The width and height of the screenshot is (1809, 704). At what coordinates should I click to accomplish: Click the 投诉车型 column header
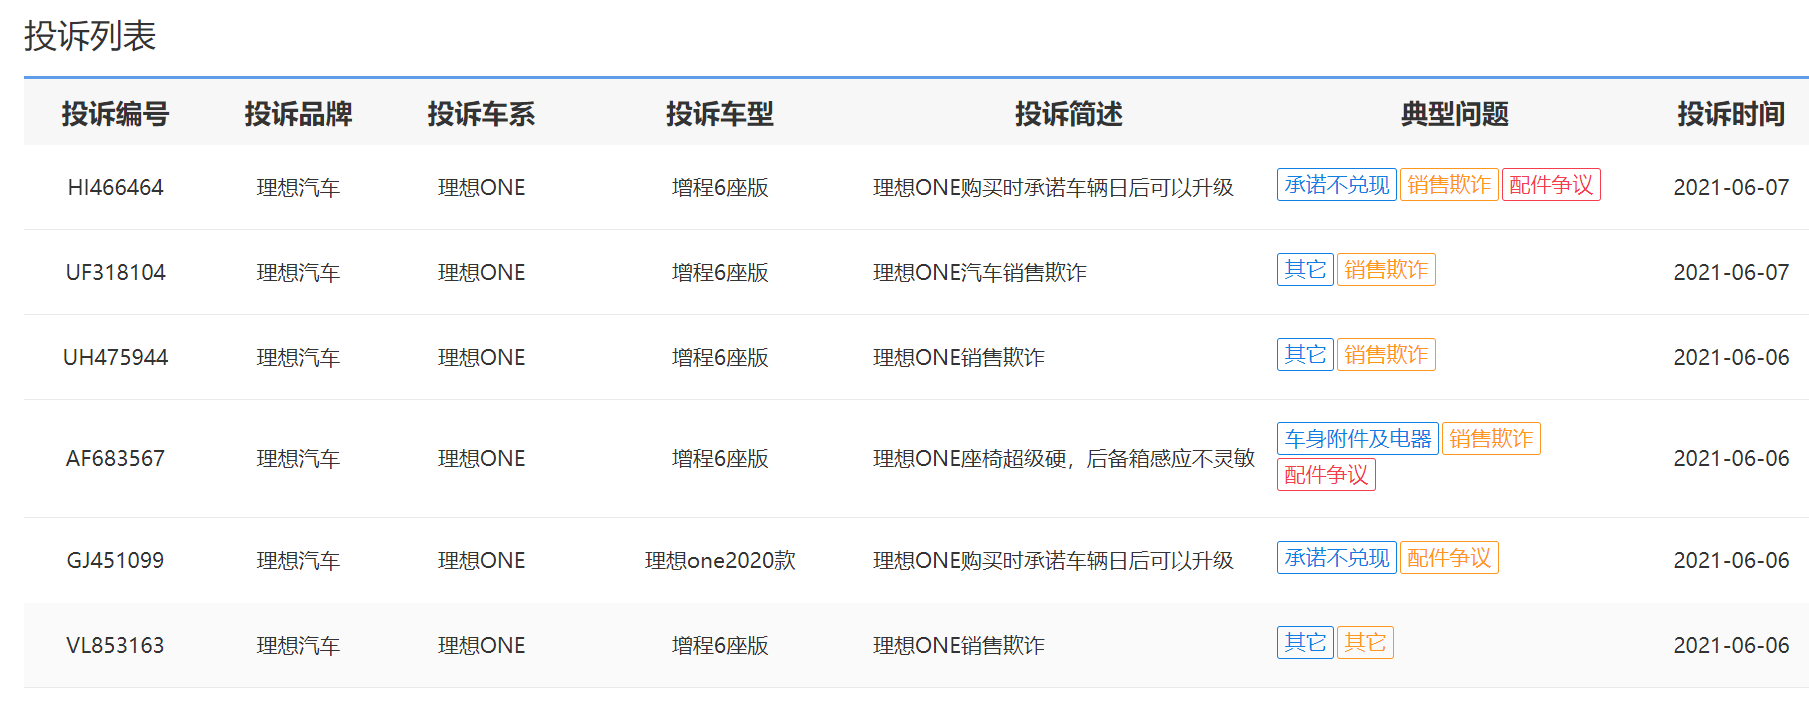(x=720, y=114)
